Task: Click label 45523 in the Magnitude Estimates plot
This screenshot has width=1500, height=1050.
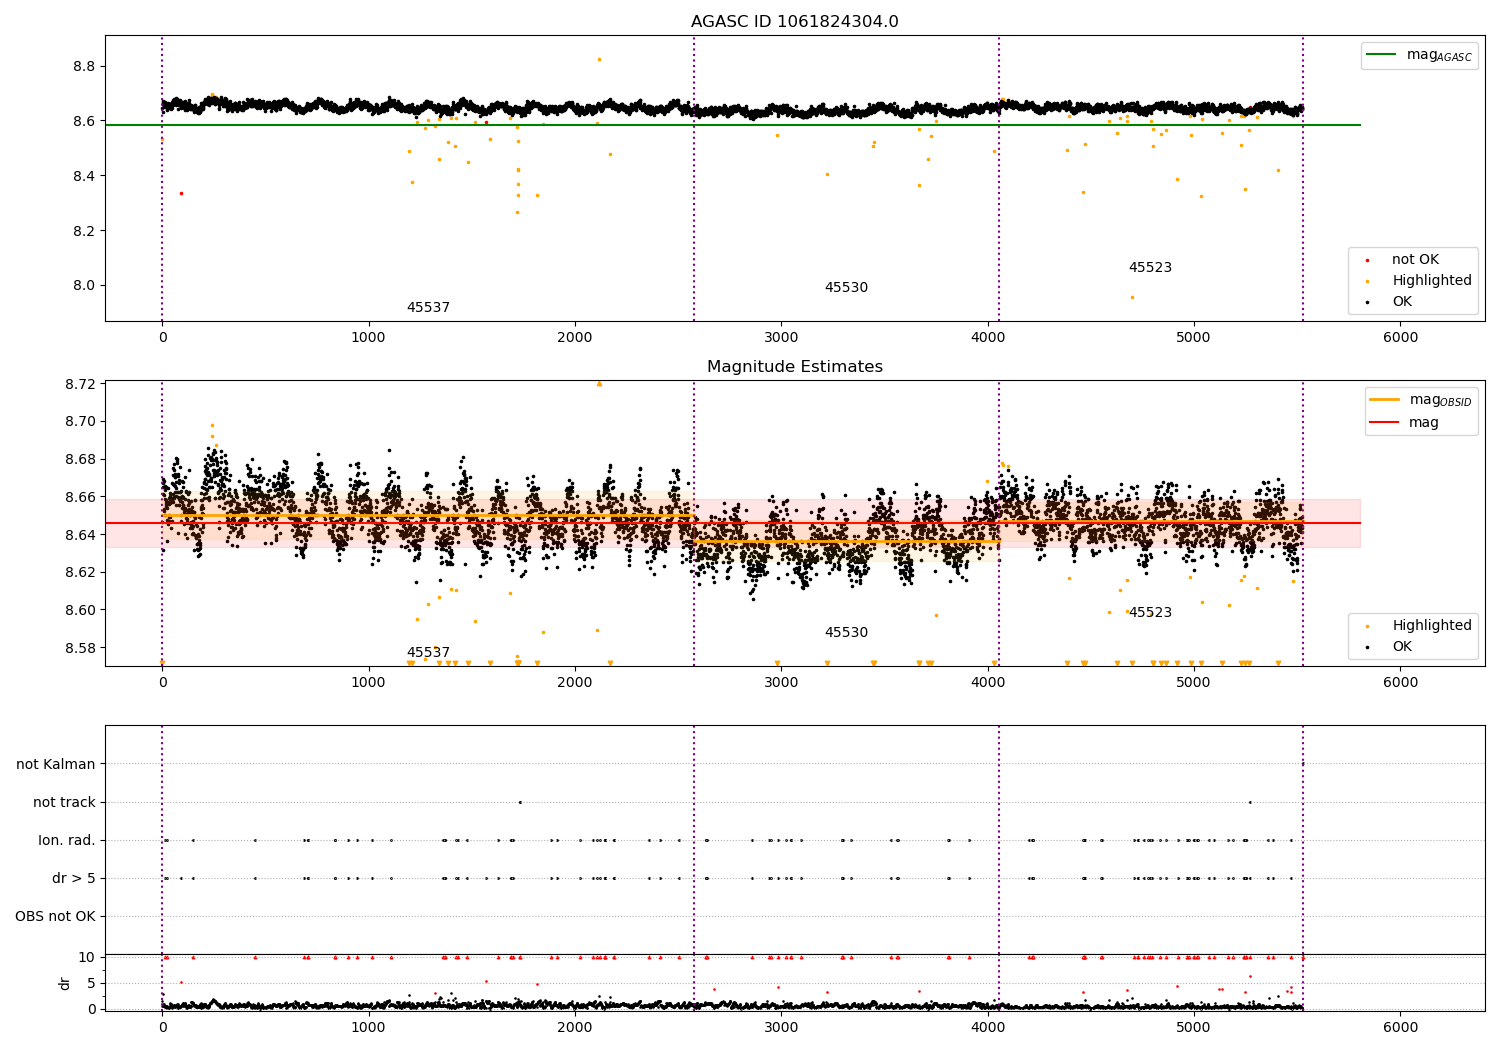Action: [1150, 612]
